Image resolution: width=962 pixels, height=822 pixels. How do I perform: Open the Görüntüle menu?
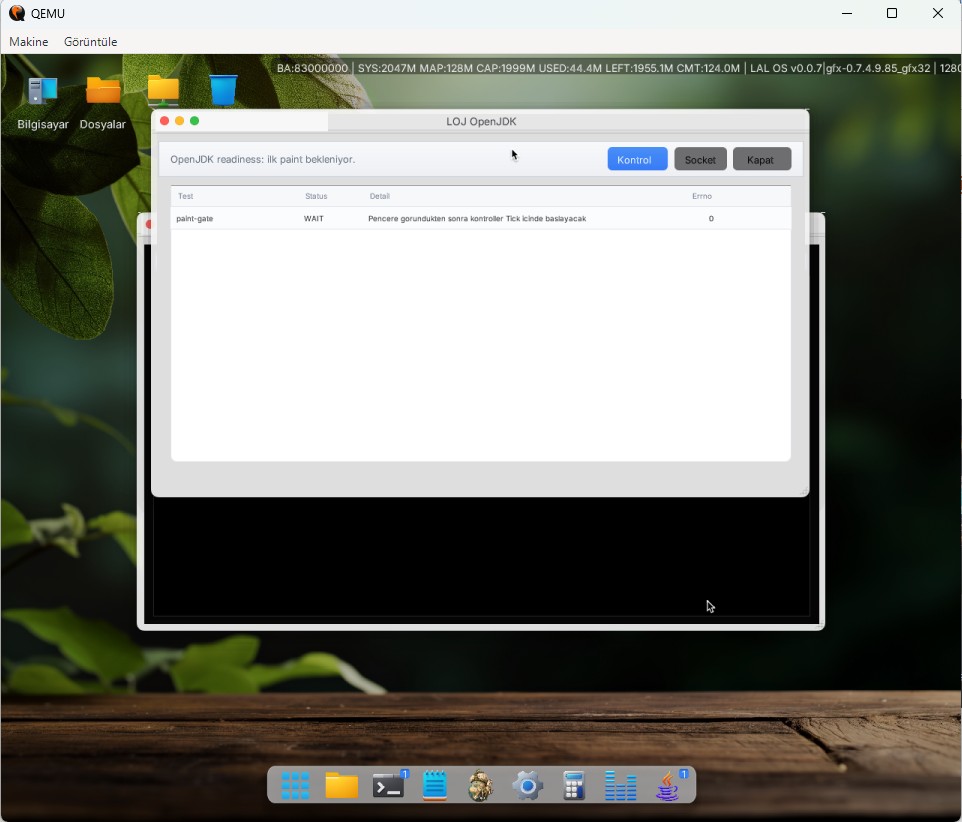[91, 42]
